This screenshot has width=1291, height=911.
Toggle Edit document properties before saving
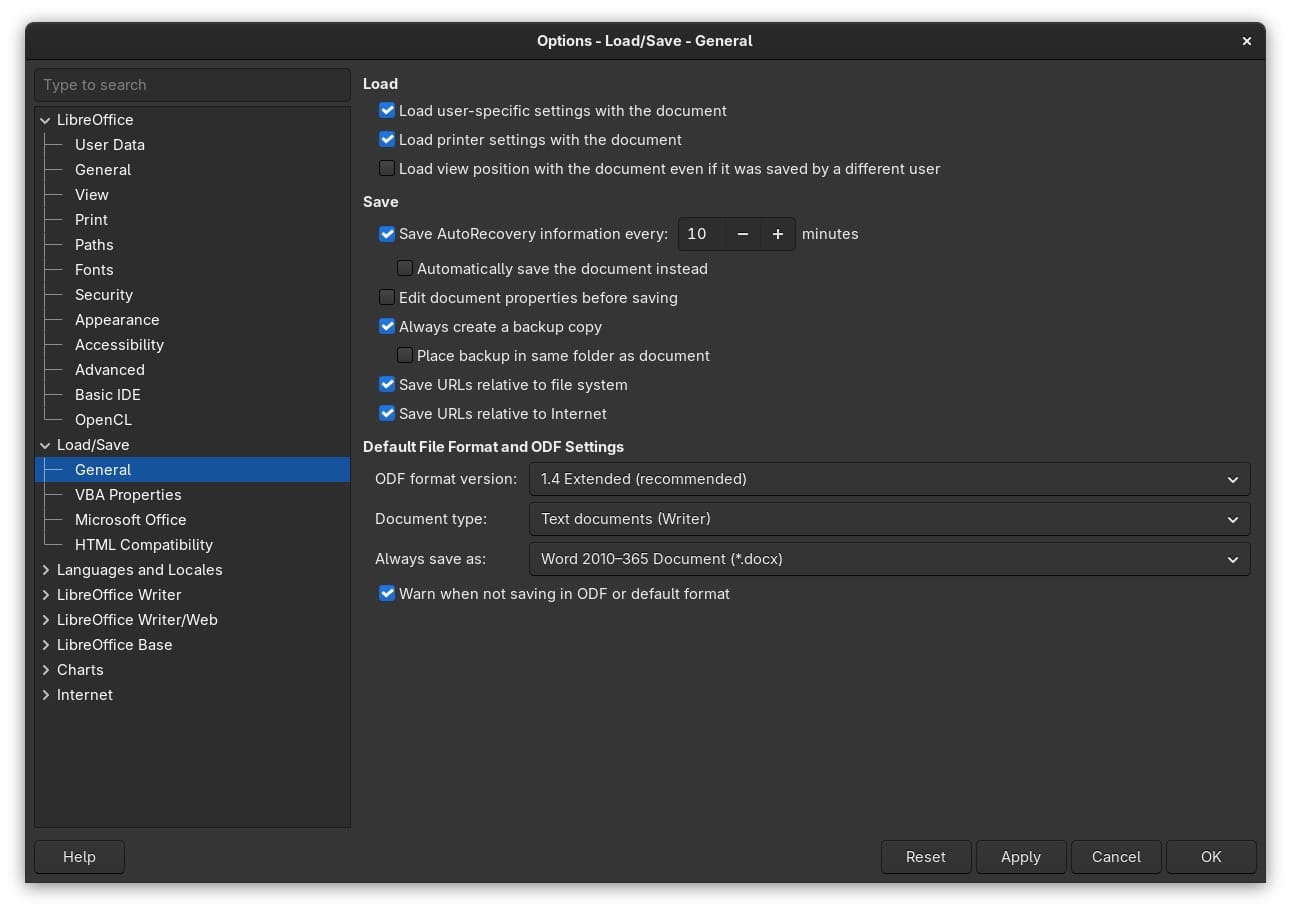[x=387, y=298]
